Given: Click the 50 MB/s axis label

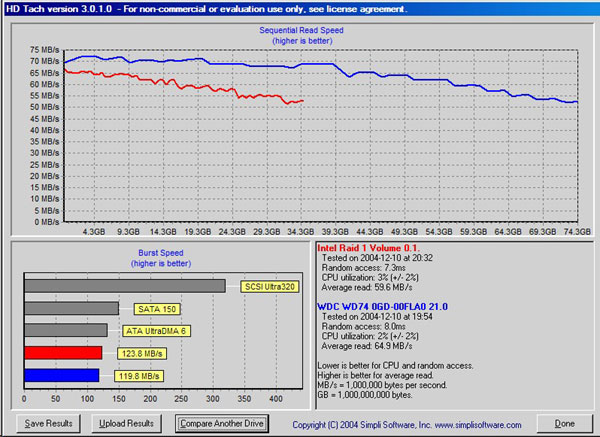Looking at the screenshot, I should click(x=44, y=107).
